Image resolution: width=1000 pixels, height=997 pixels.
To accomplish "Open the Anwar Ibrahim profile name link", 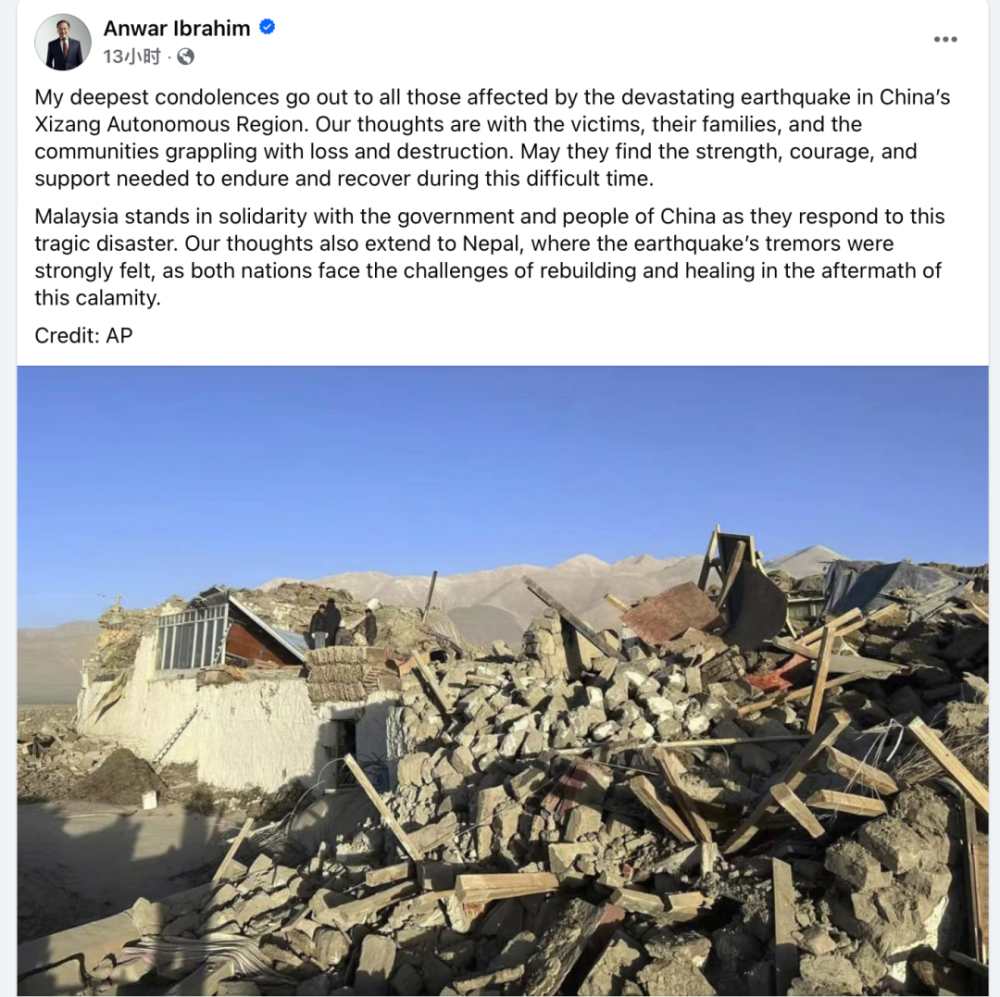I will point(177,28).
